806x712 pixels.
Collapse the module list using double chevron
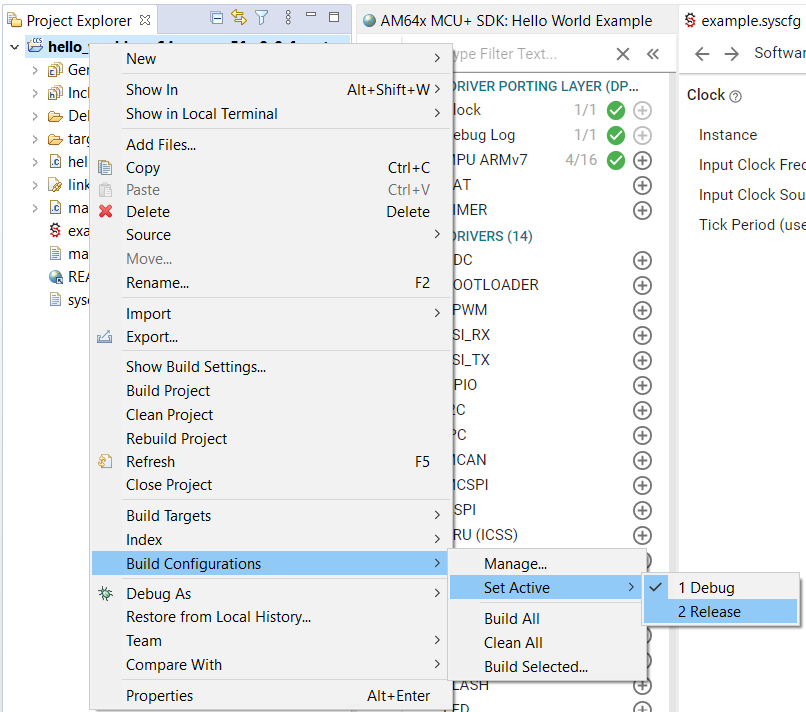(653, 54)
